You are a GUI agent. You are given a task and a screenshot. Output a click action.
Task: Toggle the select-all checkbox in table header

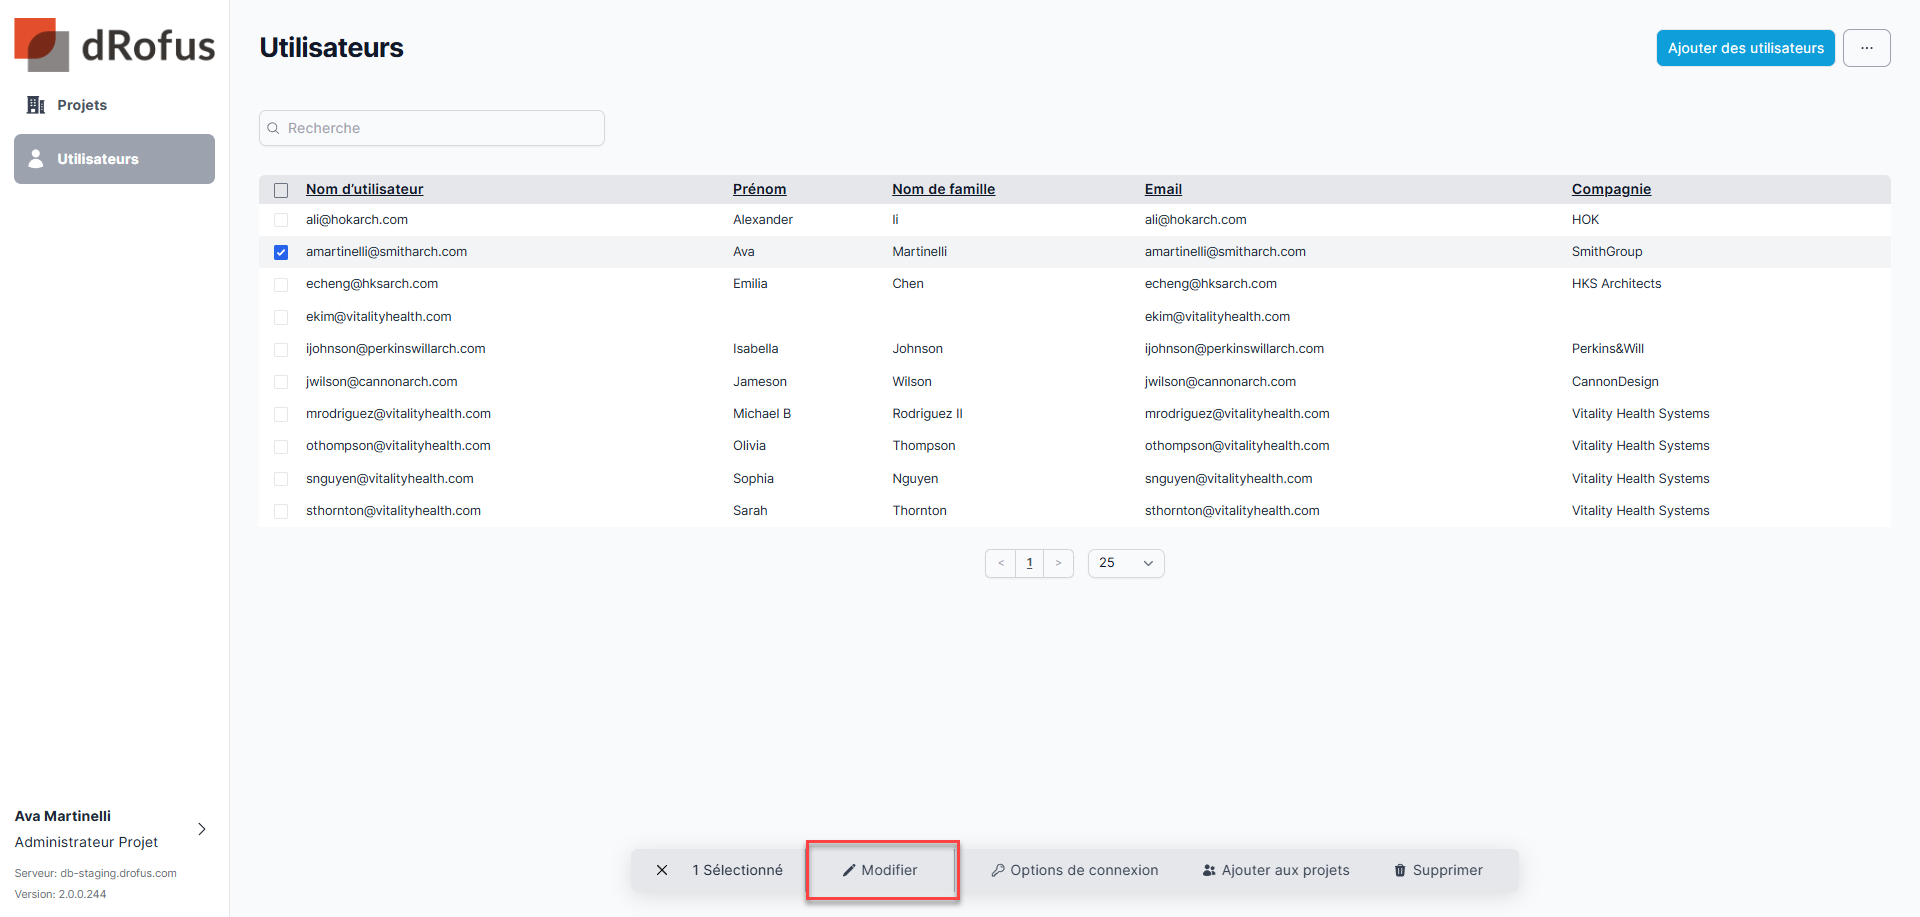click(x=281, y=190)
